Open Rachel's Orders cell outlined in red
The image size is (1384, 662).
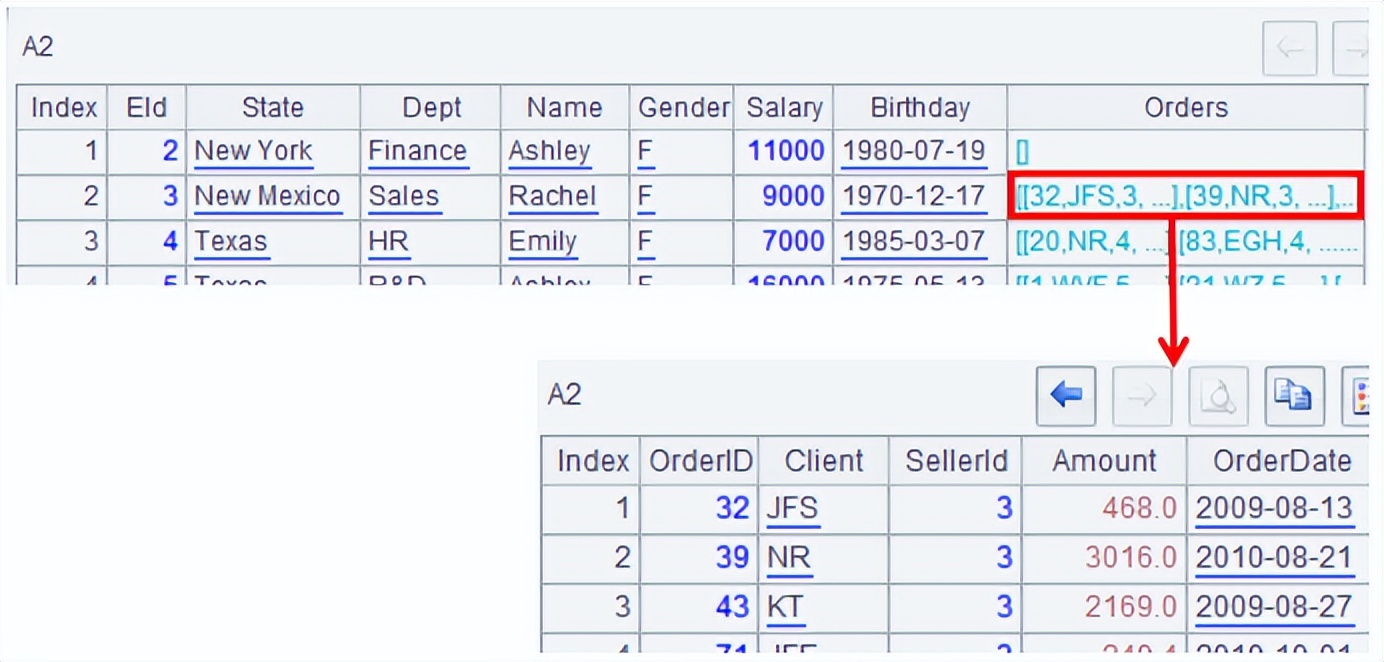click(1186, 196)
